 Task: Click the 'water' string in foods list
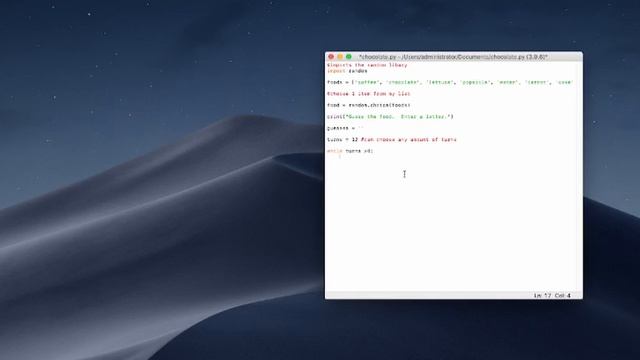507,82
